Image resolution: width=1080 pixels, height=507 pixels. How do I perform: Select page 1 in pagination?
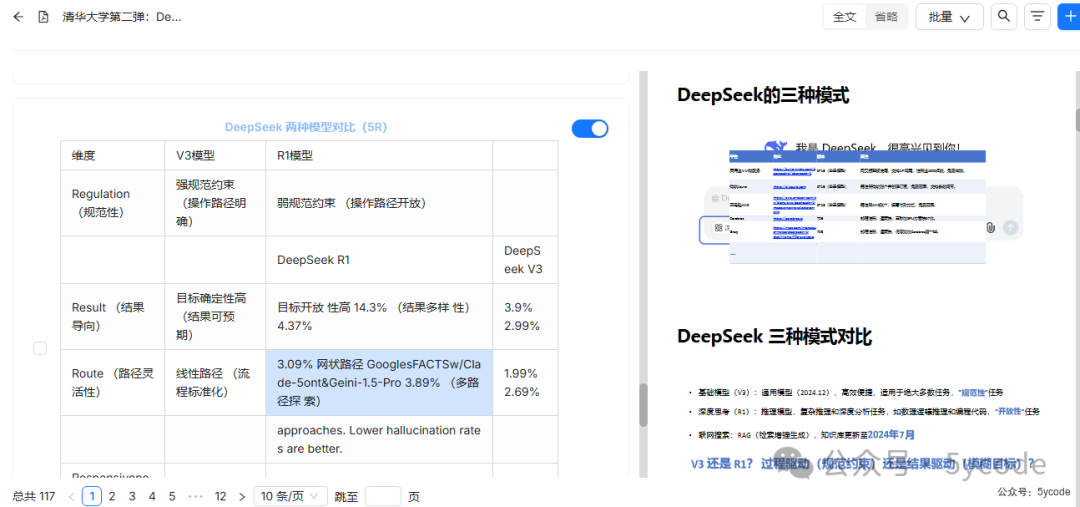[x=92, y=496]
